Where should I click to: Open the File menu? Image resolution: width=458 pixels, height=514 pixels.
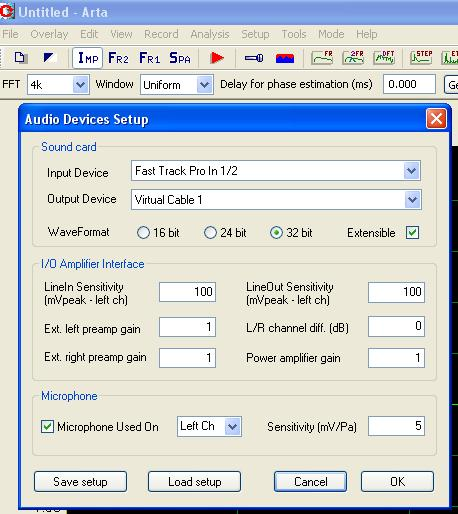point(10,34)
